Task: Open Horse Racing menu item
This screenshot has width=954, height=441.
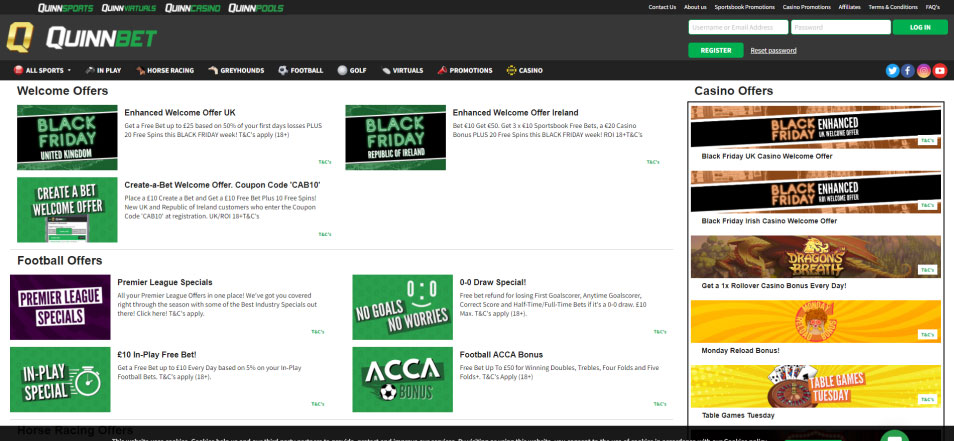Action: point(165,71)
